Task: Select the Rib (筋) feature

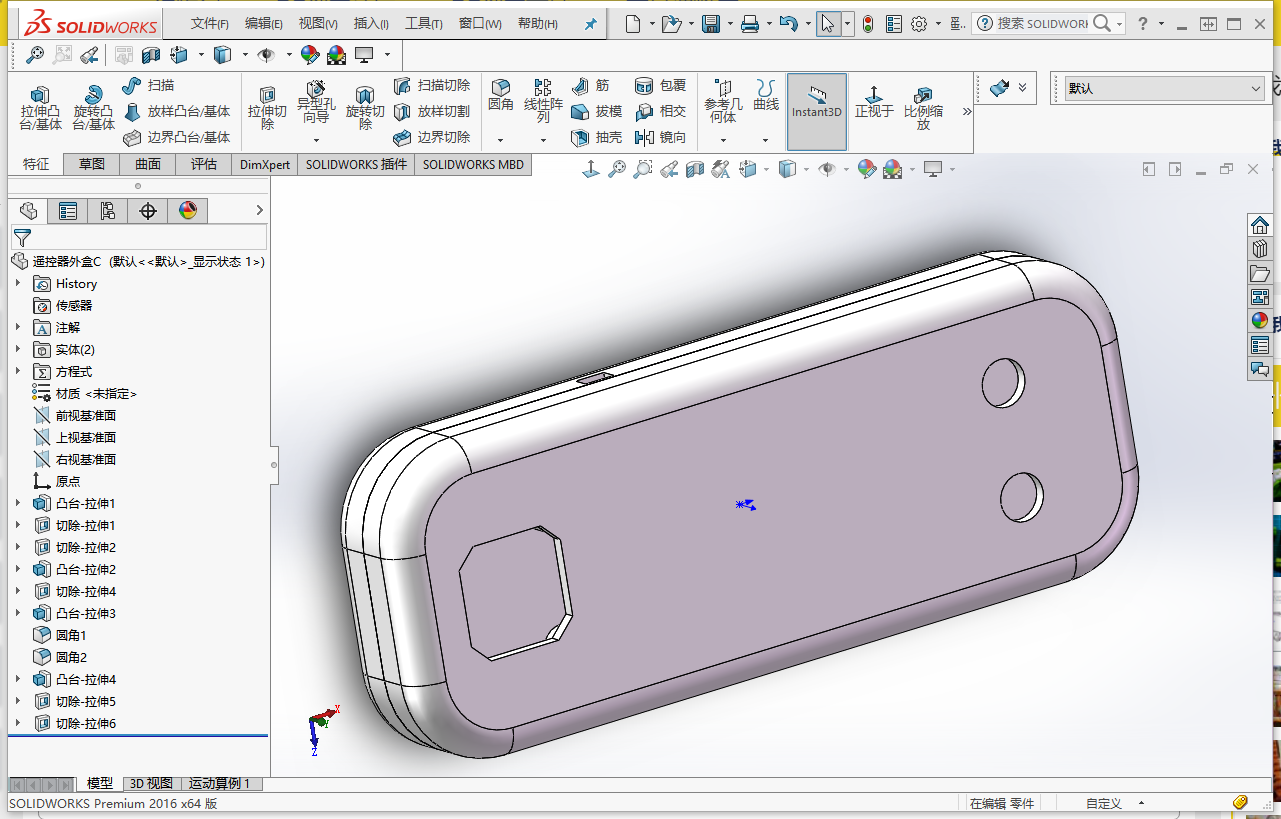Action: tap(590, 86)
